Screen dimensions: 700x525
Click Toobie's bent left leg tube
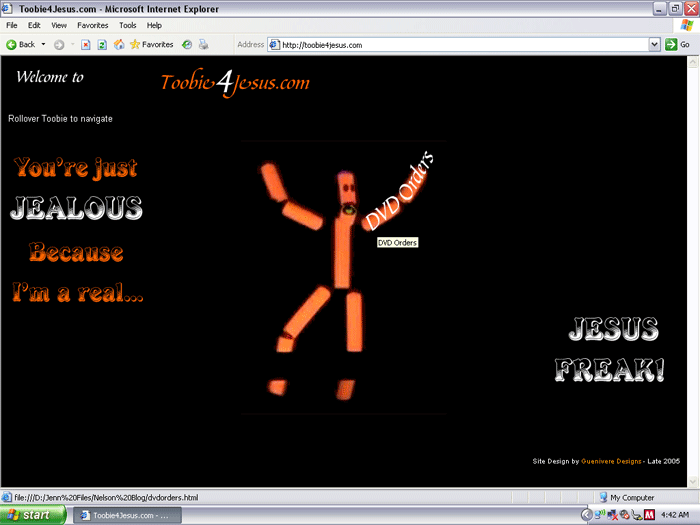(307, 312)
